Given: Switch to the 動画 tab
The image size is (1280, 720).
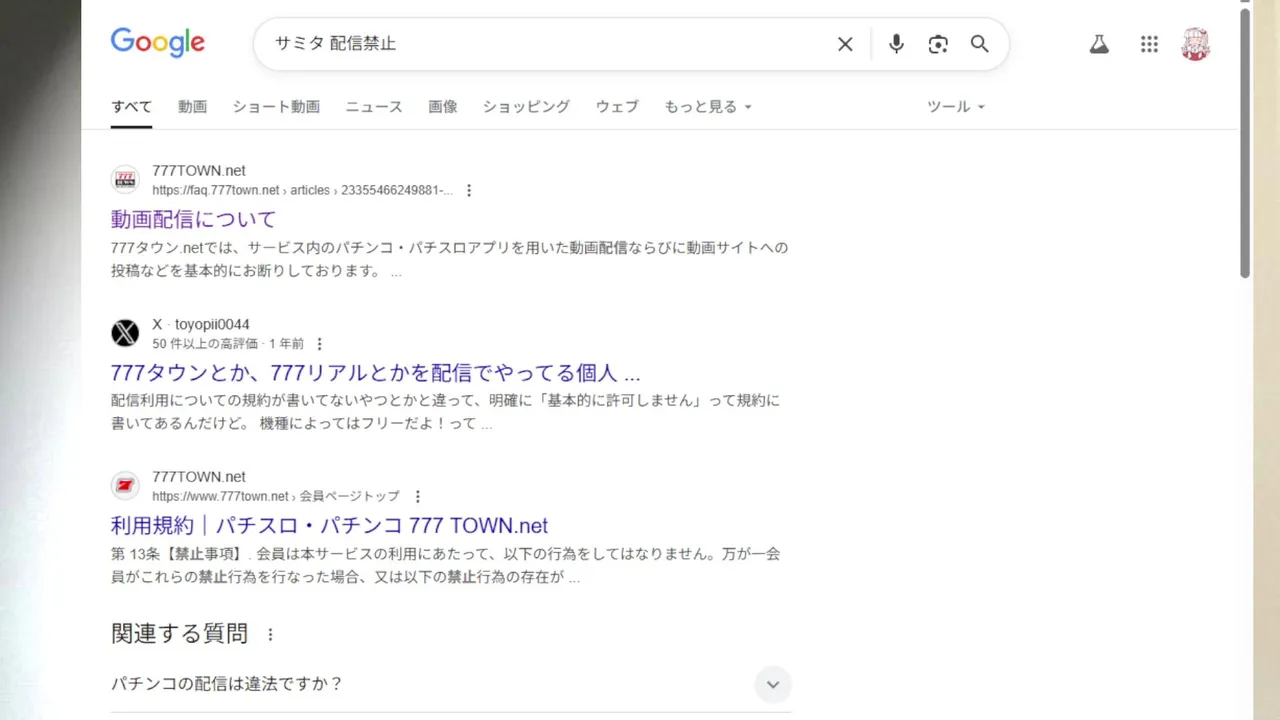Looking at the screenshot, I should 192,106.
